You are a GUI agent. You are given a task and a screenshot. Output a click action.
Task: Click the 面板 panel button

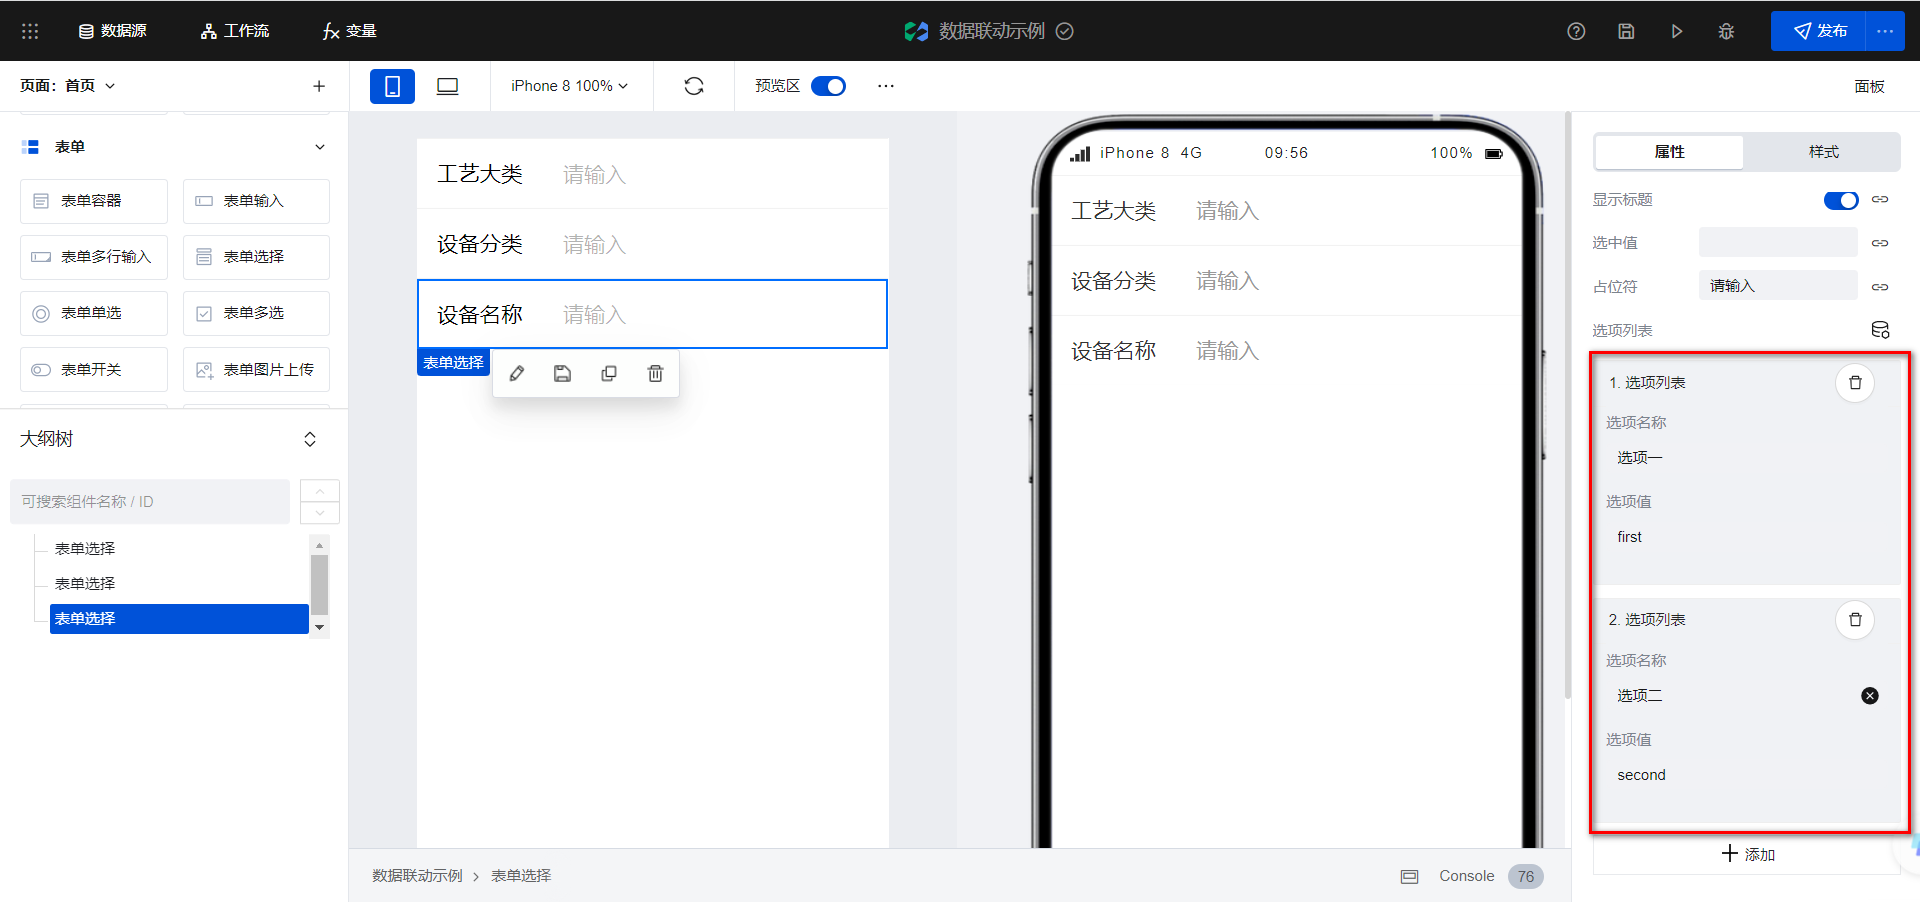point(1869,86)
